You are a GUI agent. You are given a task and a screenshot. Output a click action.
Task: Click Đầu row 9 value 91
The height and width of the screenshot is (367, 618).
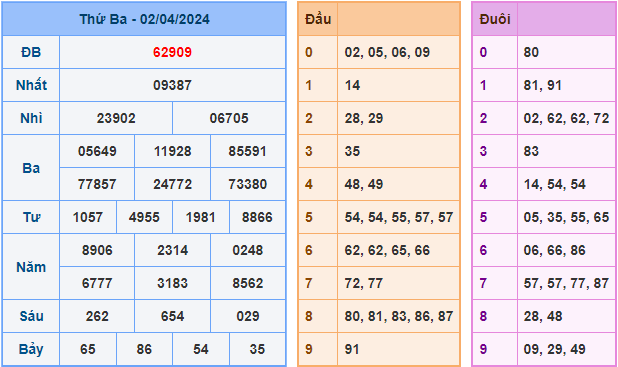point(352,349)
